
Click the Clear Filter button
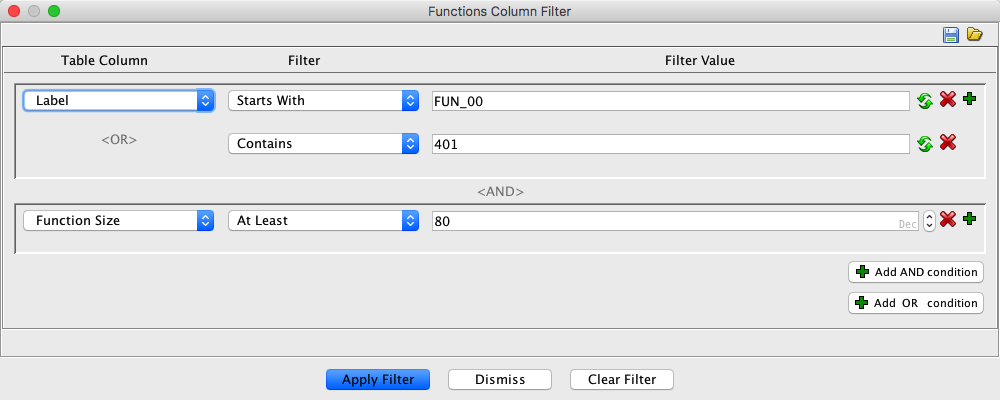coord(621,379)
